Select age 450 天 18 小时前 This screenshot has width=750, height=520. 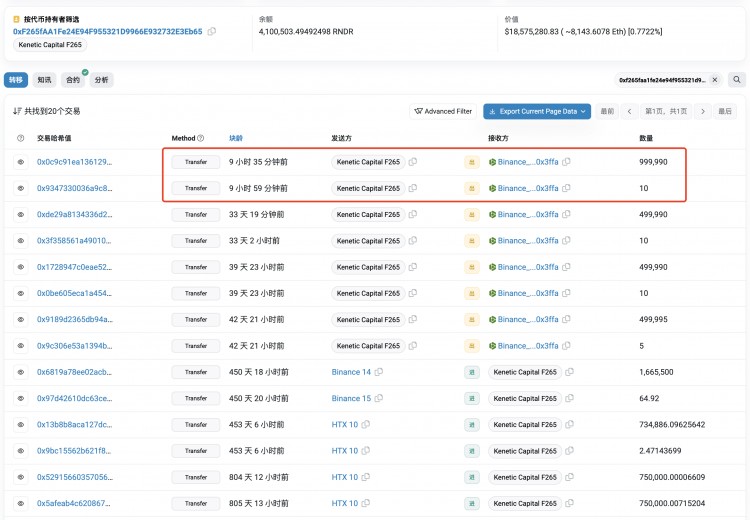coord(259,372)
